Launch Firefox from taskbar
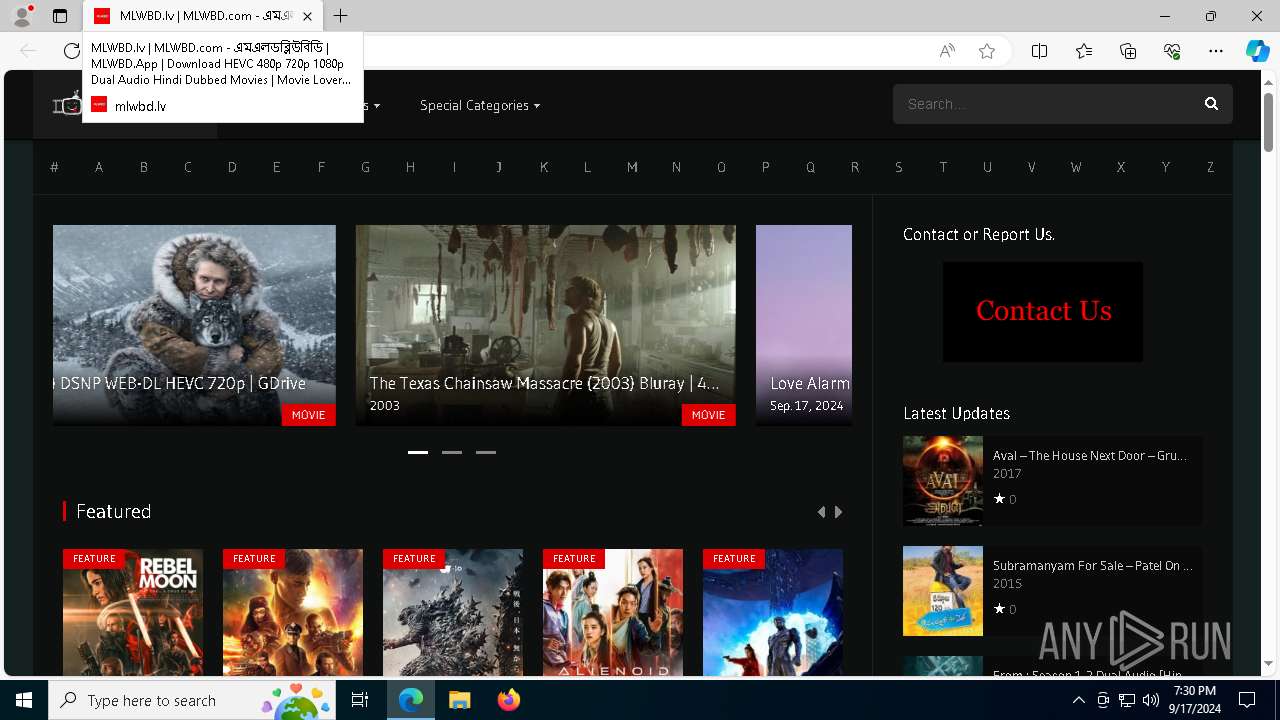Screen dimensions: 1280x720 pyautogui.click(x=508, y=700)
